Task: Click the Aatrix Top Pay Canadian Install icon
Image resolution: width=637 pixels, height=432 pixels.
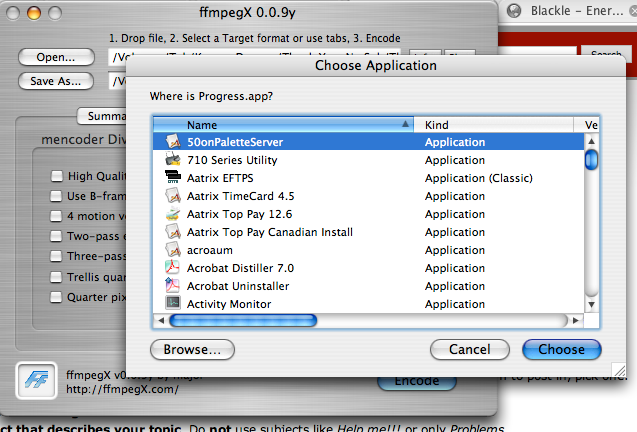Action: click(x=173, y=232)
